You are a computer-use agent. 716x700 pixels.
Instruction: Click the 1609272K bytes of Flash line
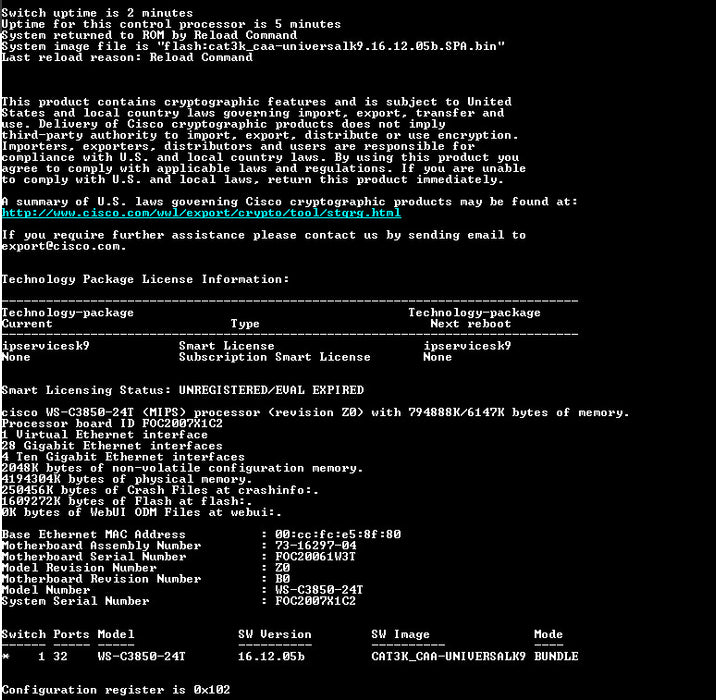coord(127,501)
